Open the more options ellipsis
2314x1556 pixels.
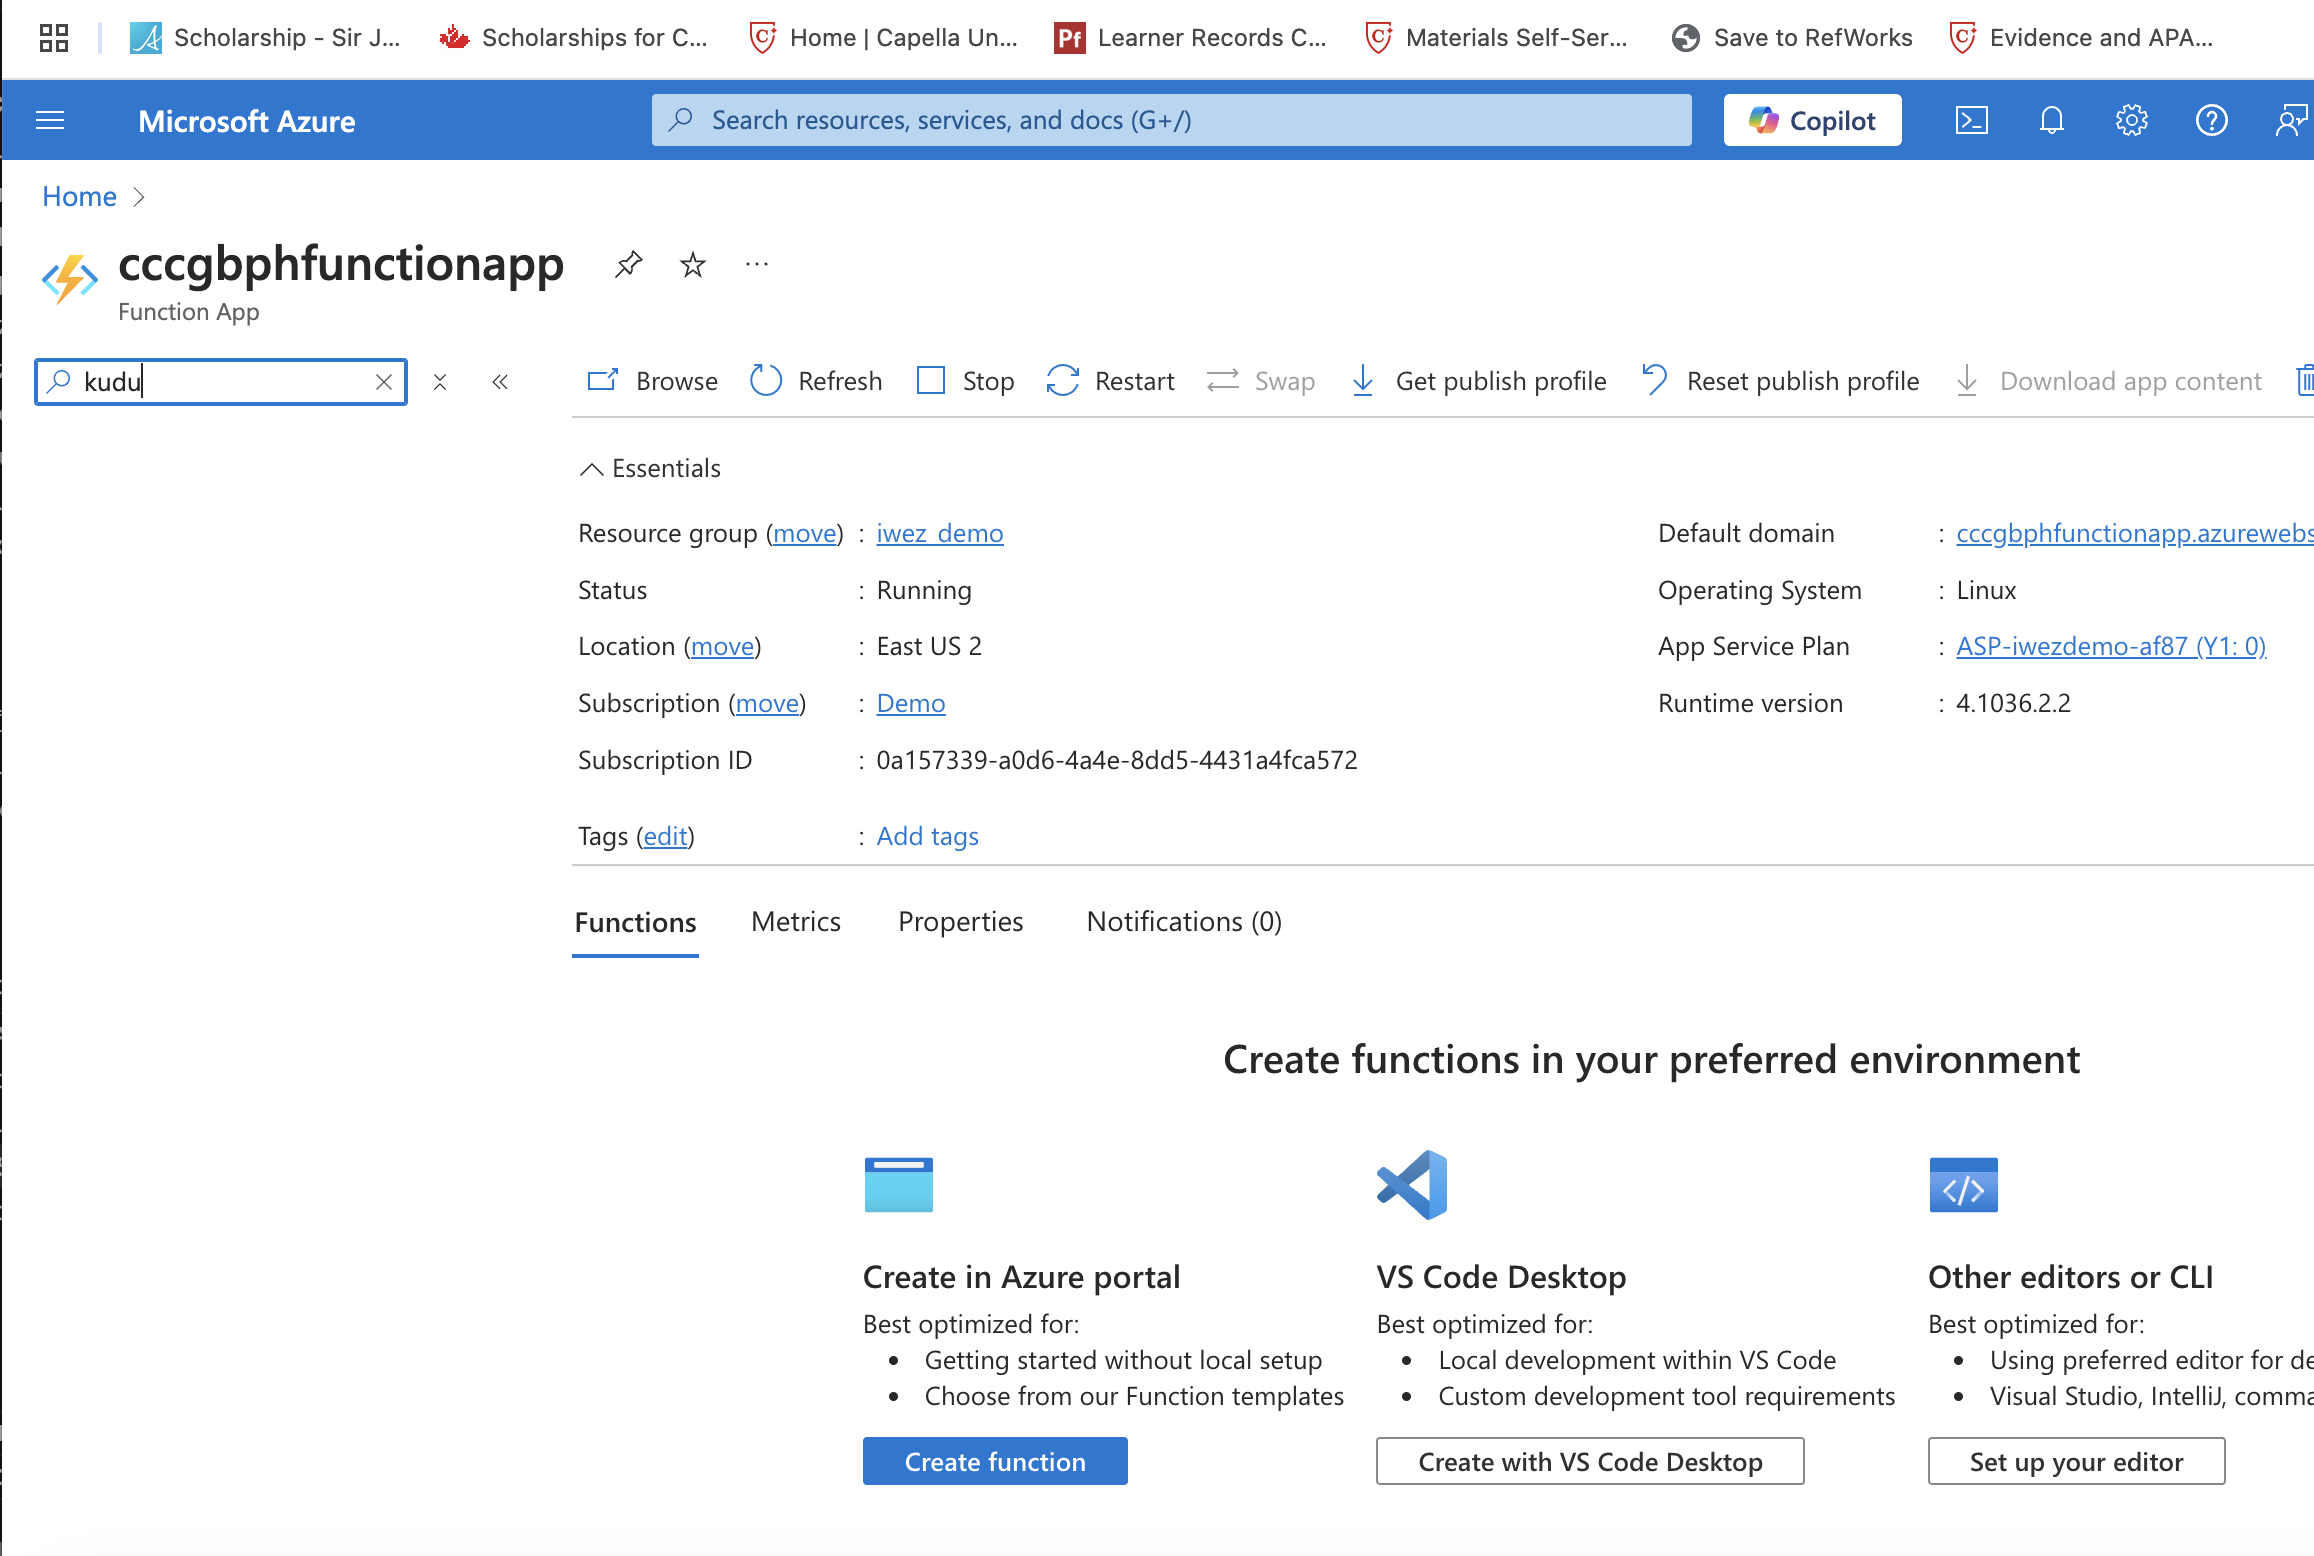tap(757, 265)
